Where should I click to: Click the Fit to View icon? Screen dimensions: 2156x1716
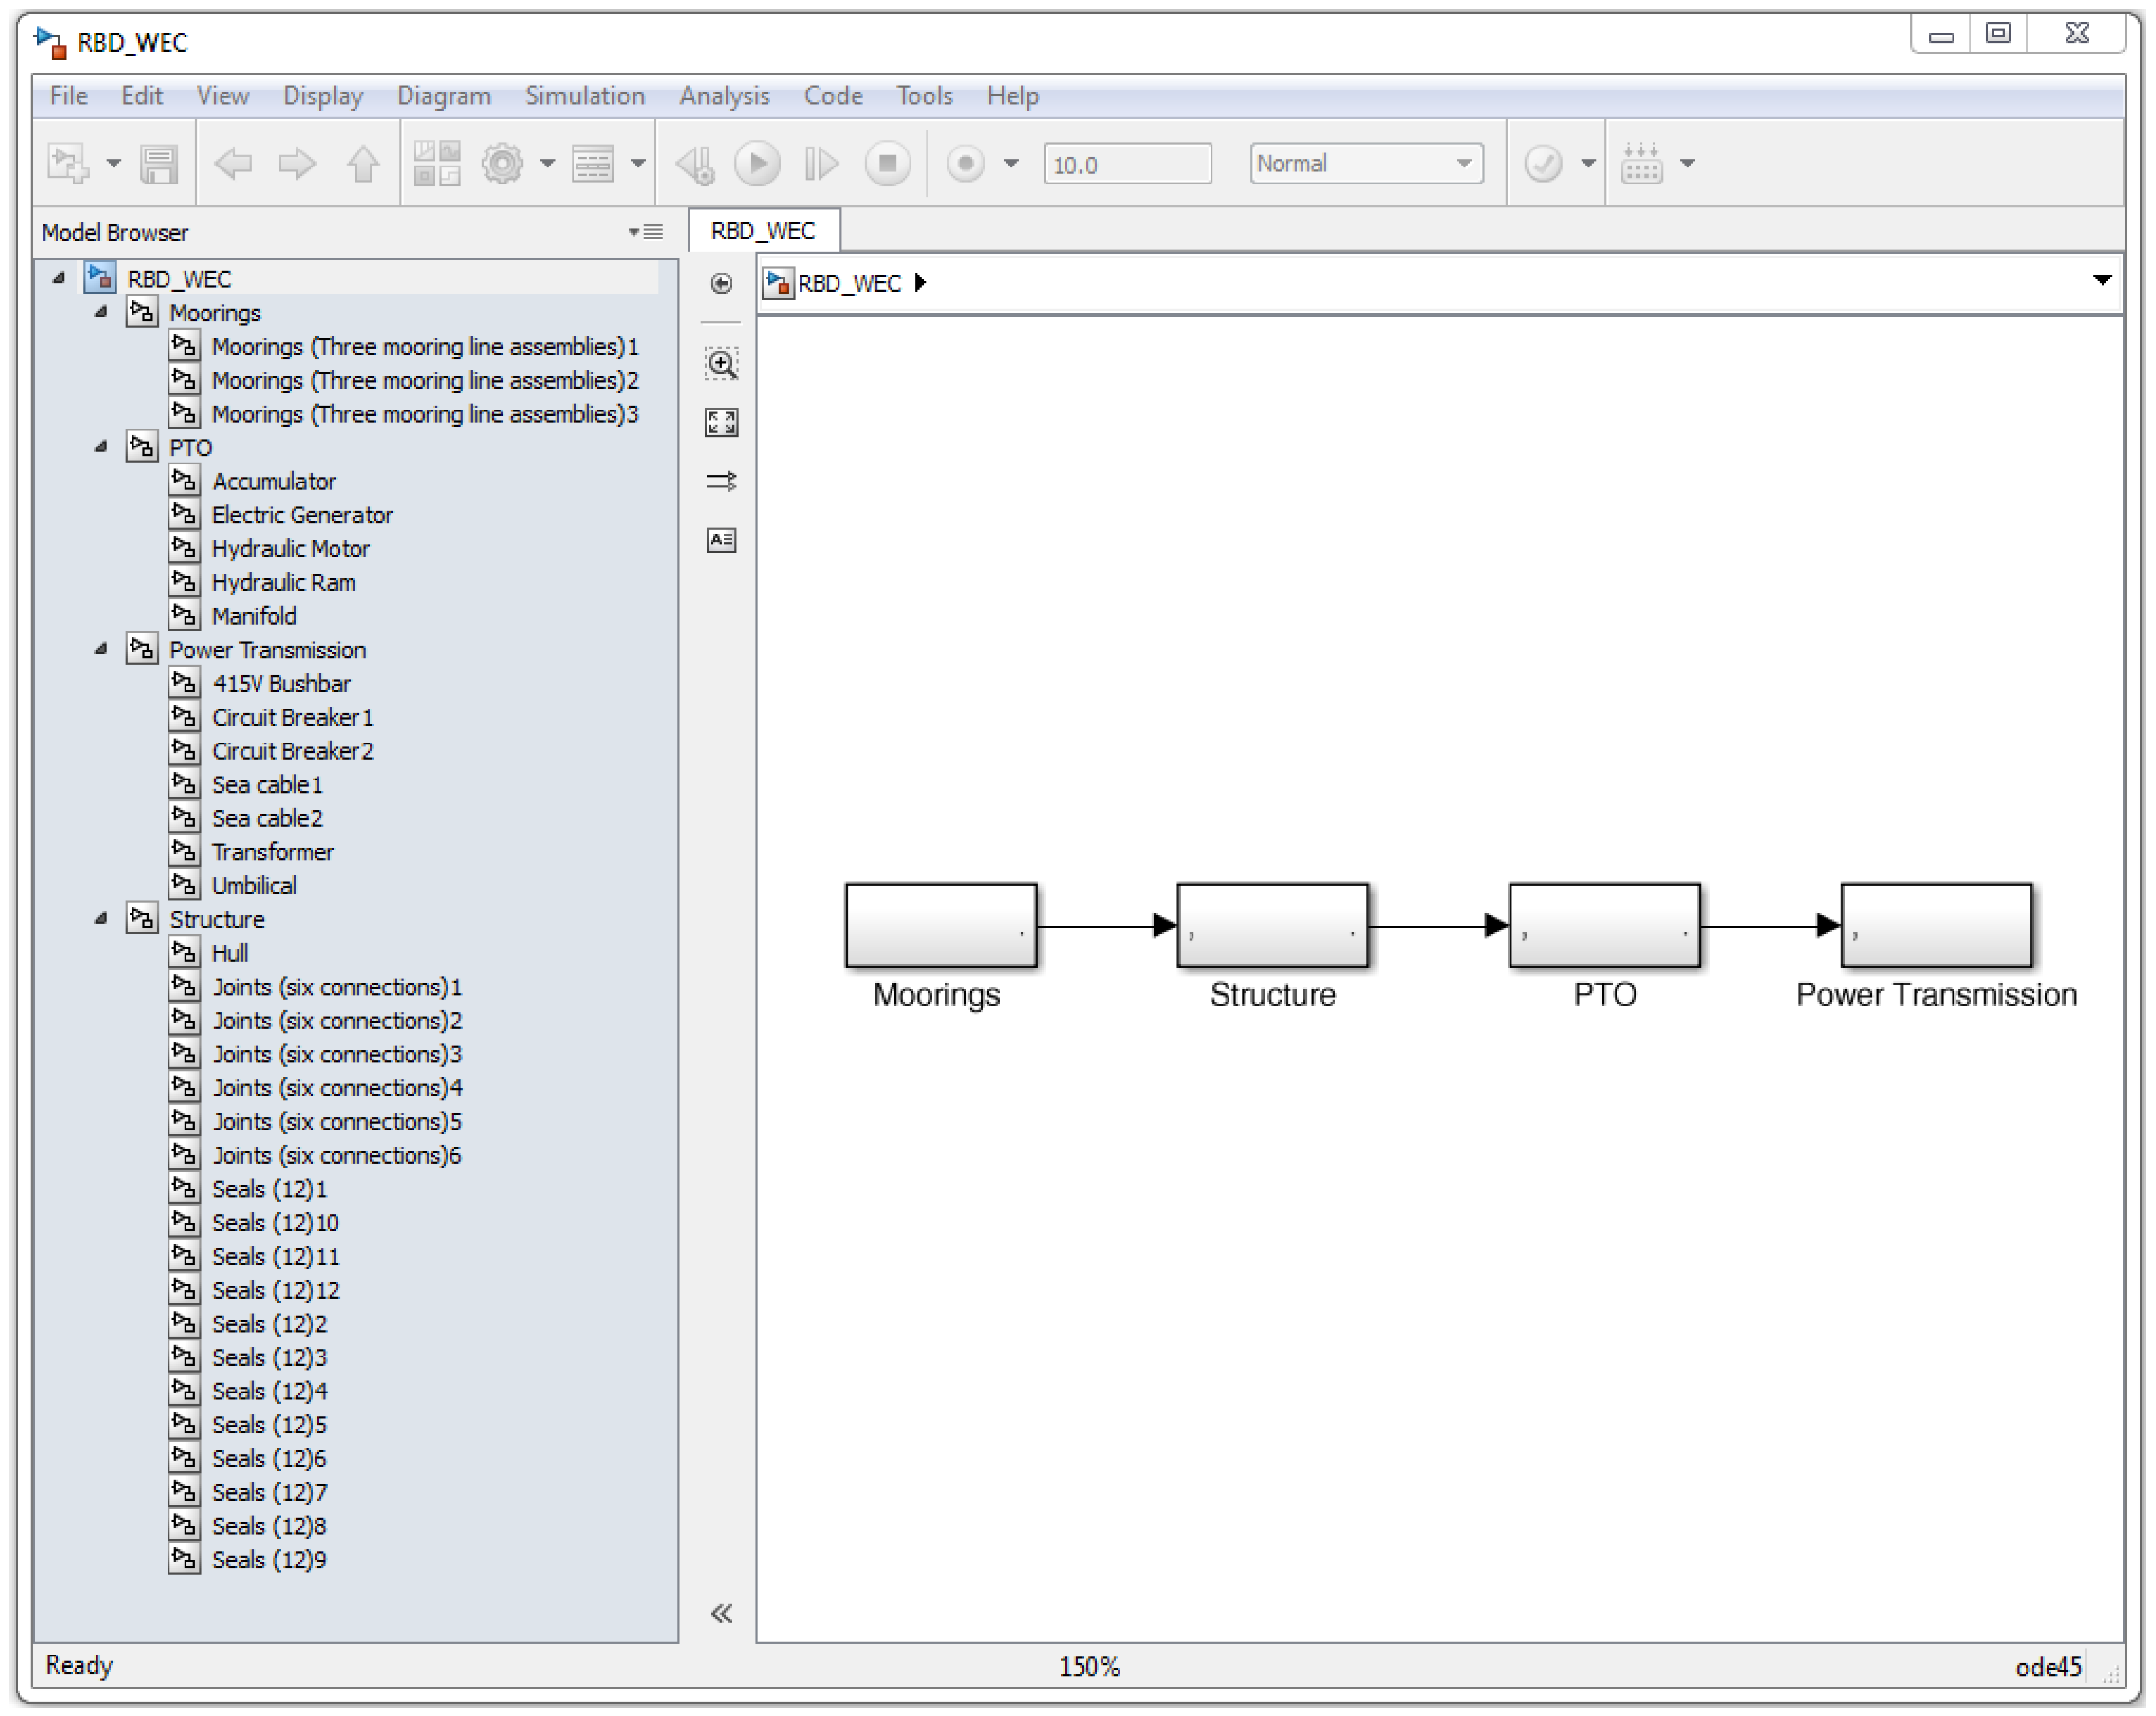tap(721, 422)
